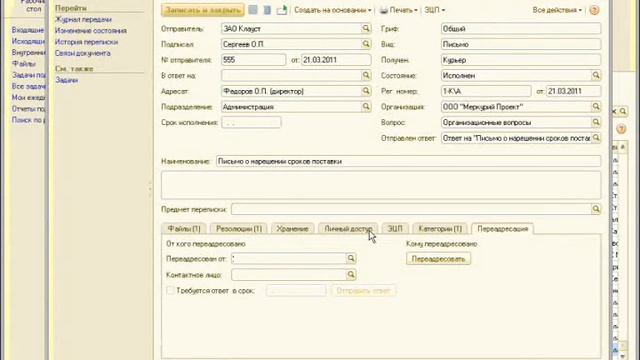Screen dimensions: 640x360
Task: Click magnifier icon in Отправитель field
Action: click(x=366, y=28)
